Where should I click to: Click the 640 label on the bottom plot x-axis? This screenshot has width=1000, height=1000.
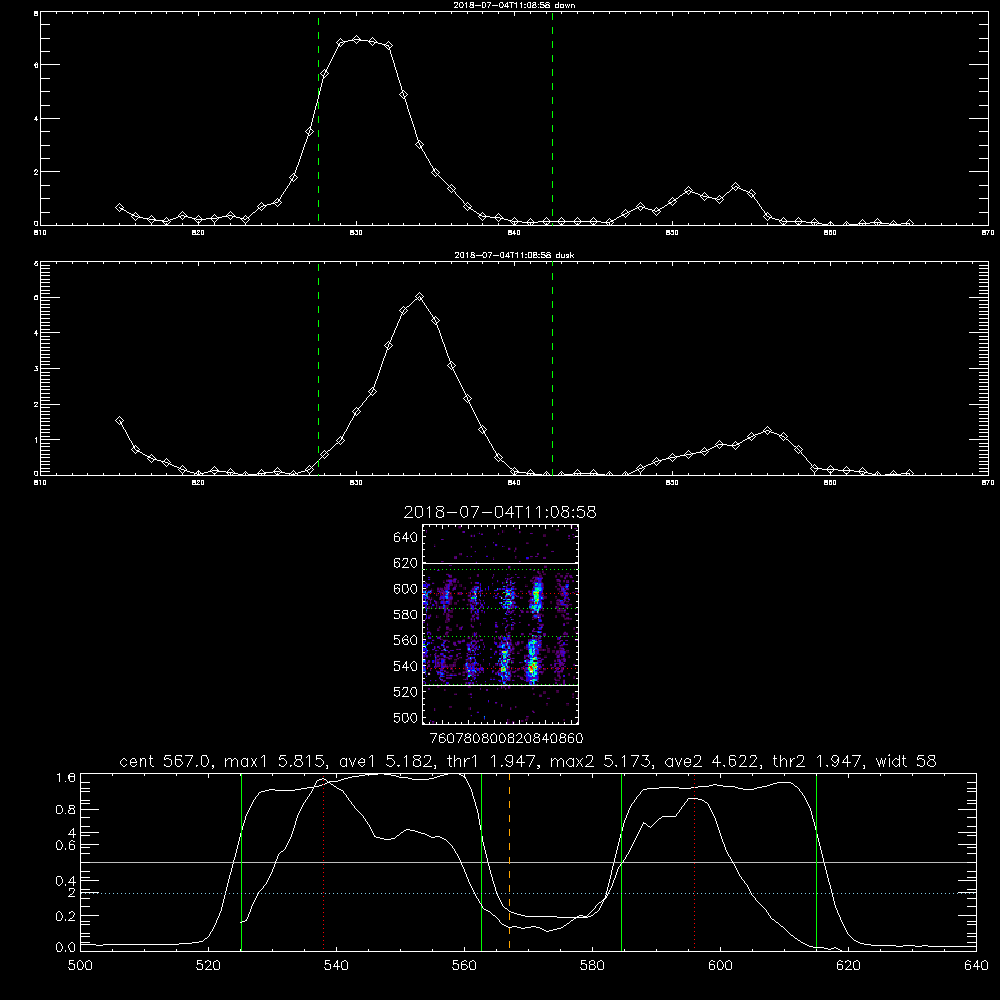(x=976, y=966)
